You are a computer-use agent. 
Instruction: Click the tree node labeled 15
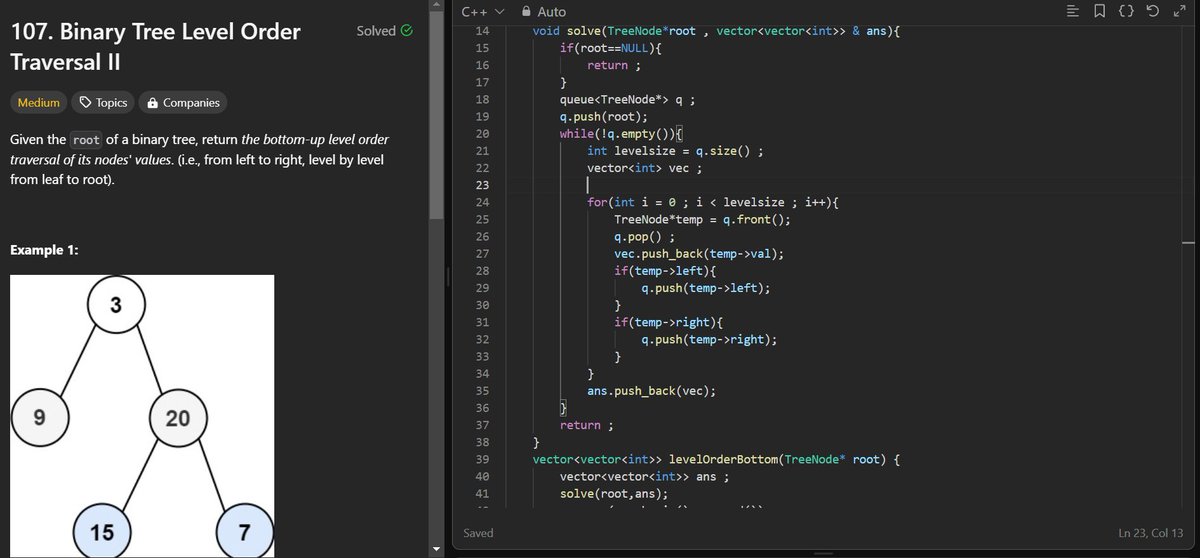coord(101,531)
